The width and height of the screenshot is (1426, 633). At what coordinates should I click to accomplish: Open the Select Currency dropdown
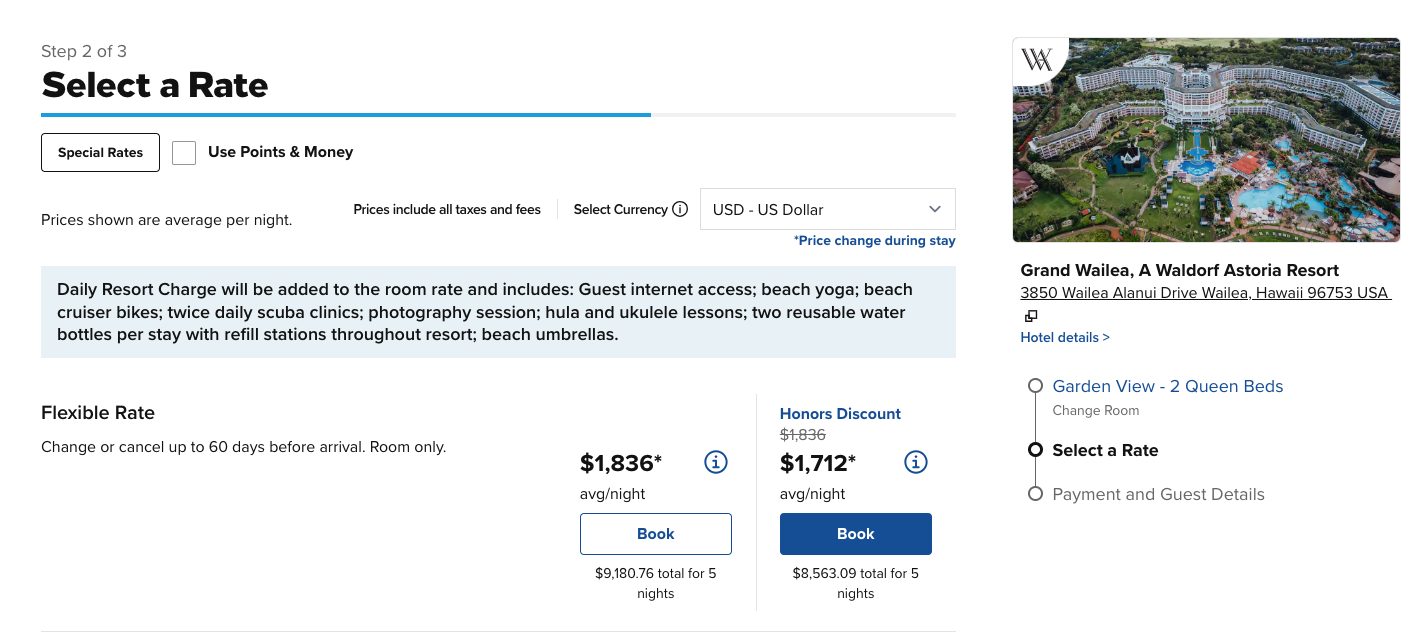tap(828, 209)
